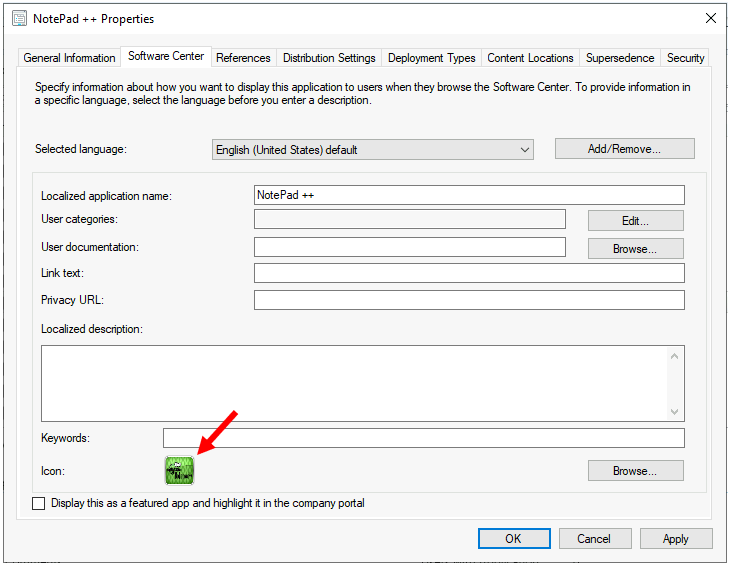Confirm changes with the OK button
This screenshot has width=732, height=567.
[514, 539]
